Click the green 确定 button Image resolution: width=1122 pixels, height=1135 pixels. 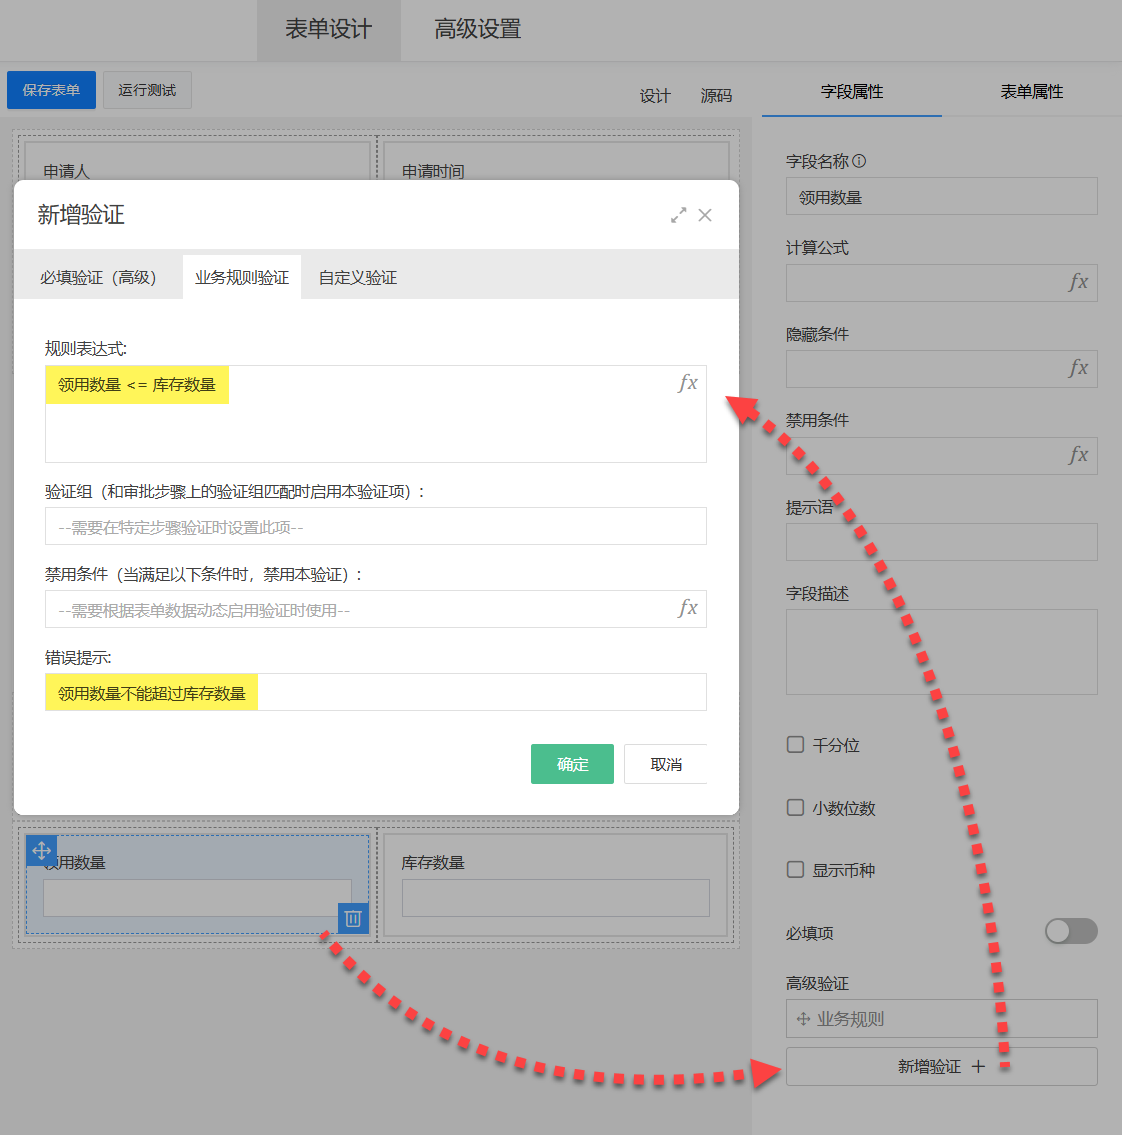point(572,764)
